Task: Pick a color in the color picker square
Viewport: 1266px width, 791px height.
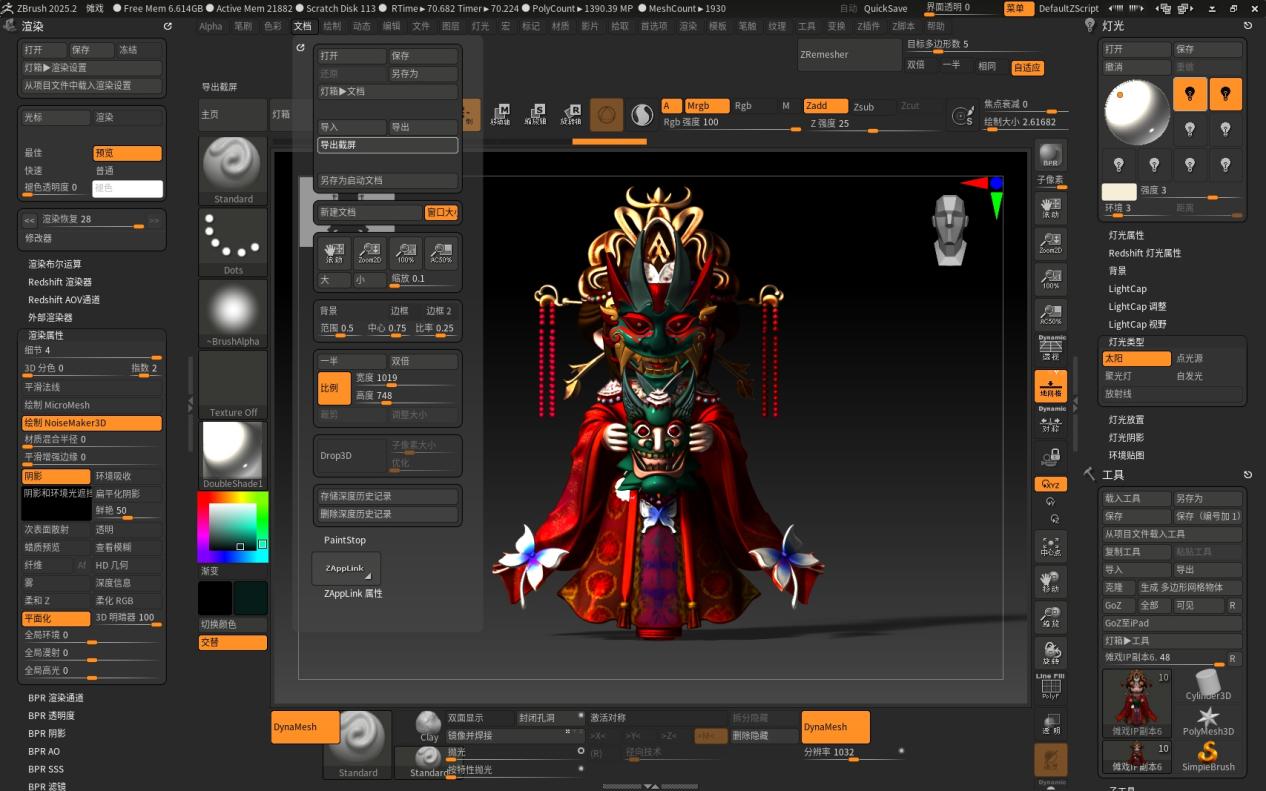Action: click(232, 525)
